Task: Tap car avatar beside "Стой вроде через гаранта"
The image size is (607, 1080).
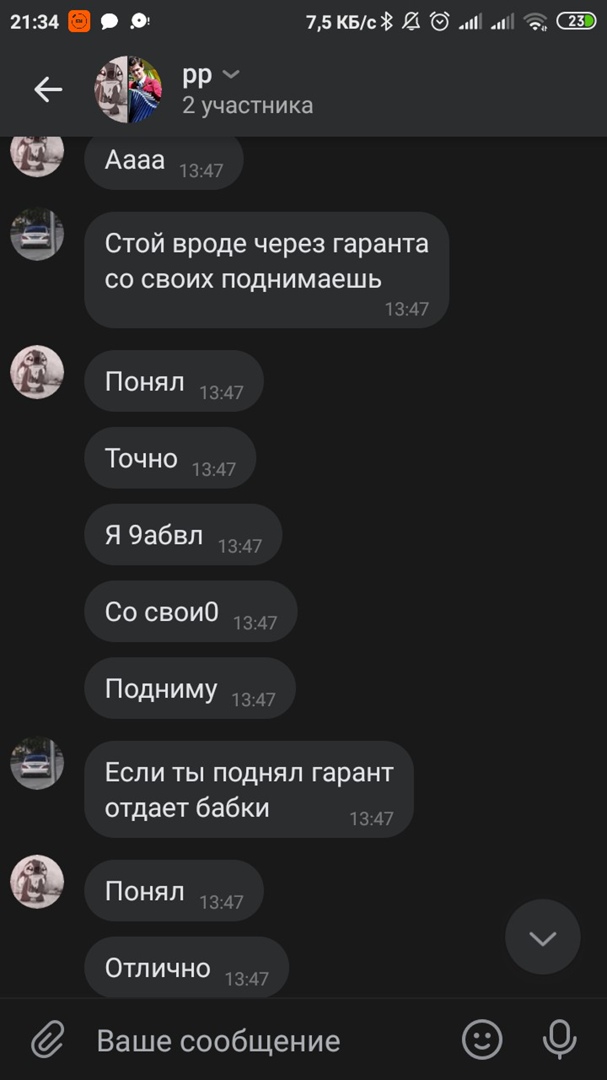Action: [37, 234]
